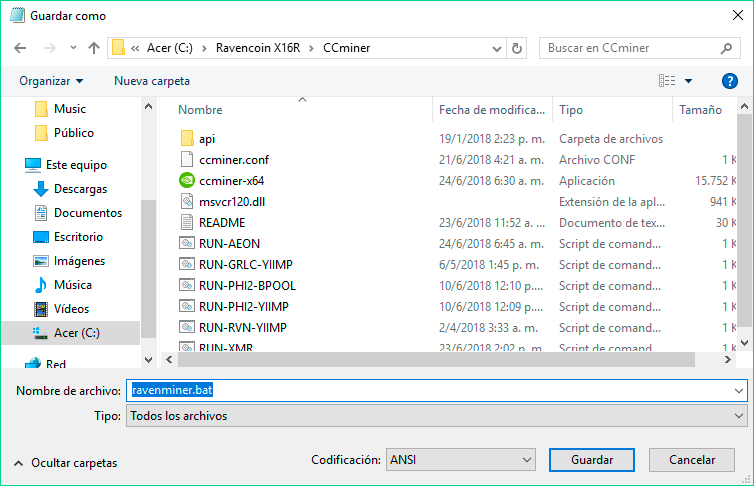The width and height of the screenshot is (754, 486).
Task: Open Imágenes in navigation pane
Action: point(69,261)
